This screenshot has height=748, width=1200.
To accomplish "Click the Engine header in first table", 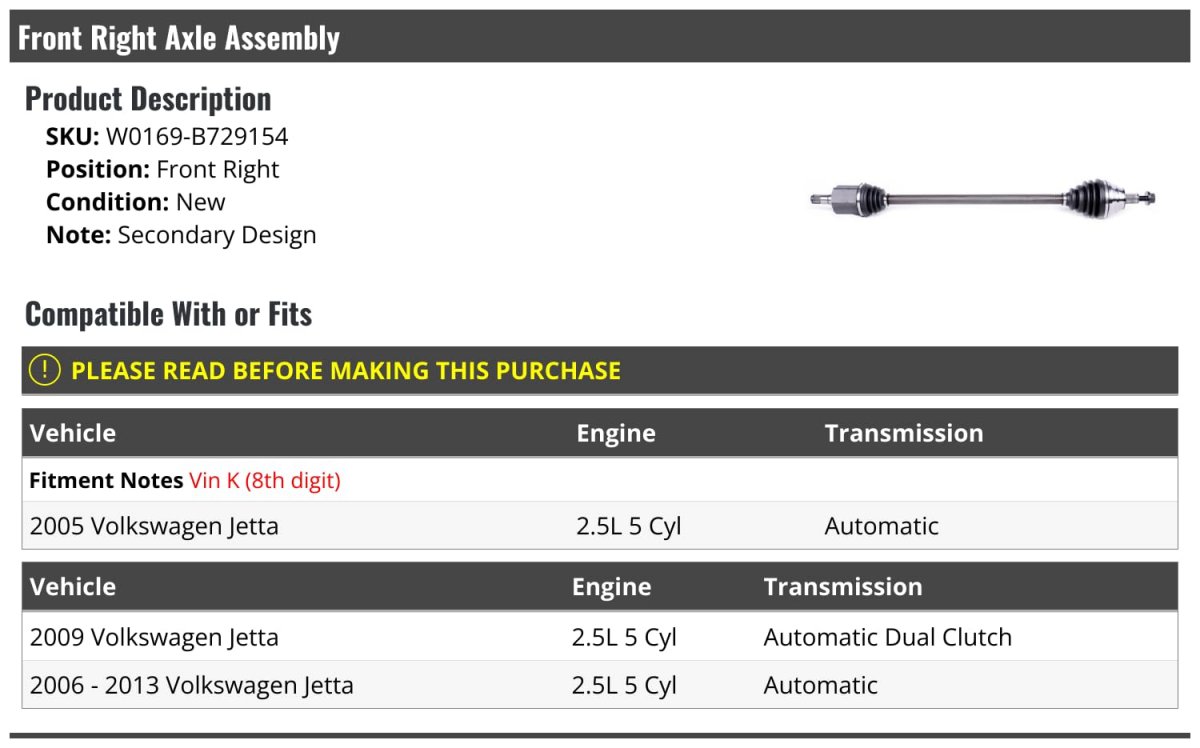I will tap(616, 433).
